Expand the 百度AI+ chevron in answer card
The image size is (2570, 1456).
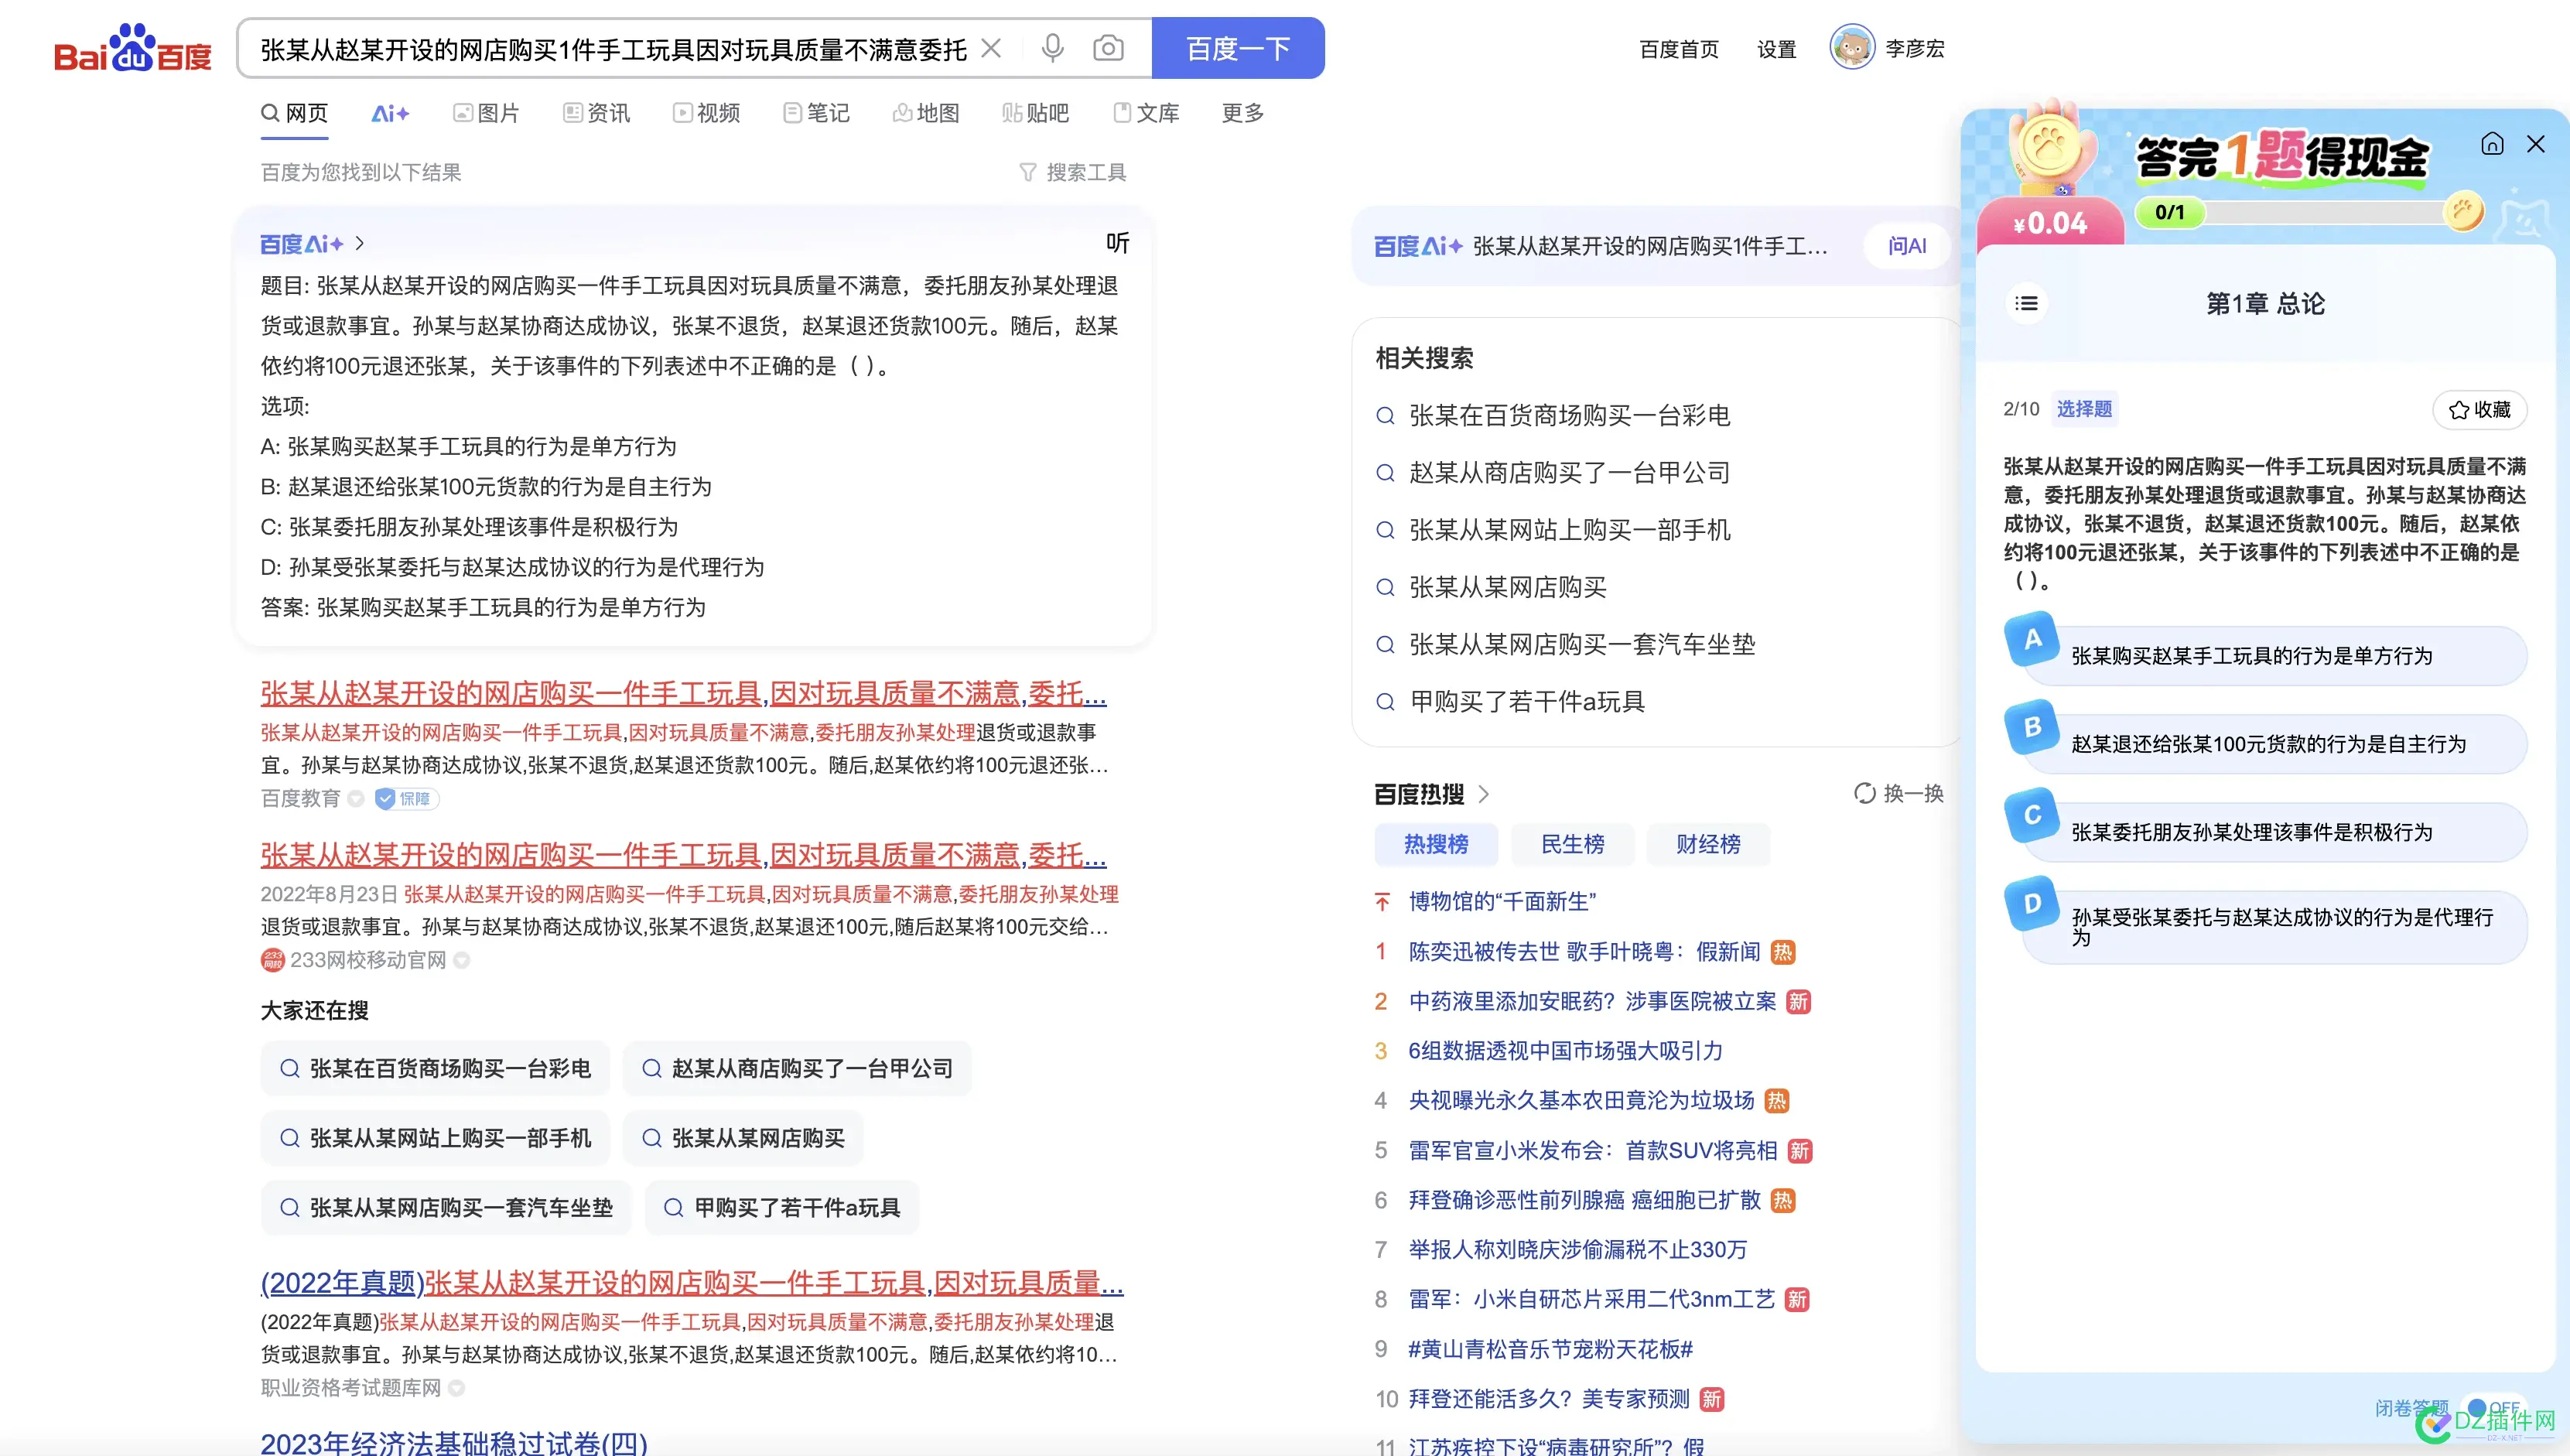(360, 243)
